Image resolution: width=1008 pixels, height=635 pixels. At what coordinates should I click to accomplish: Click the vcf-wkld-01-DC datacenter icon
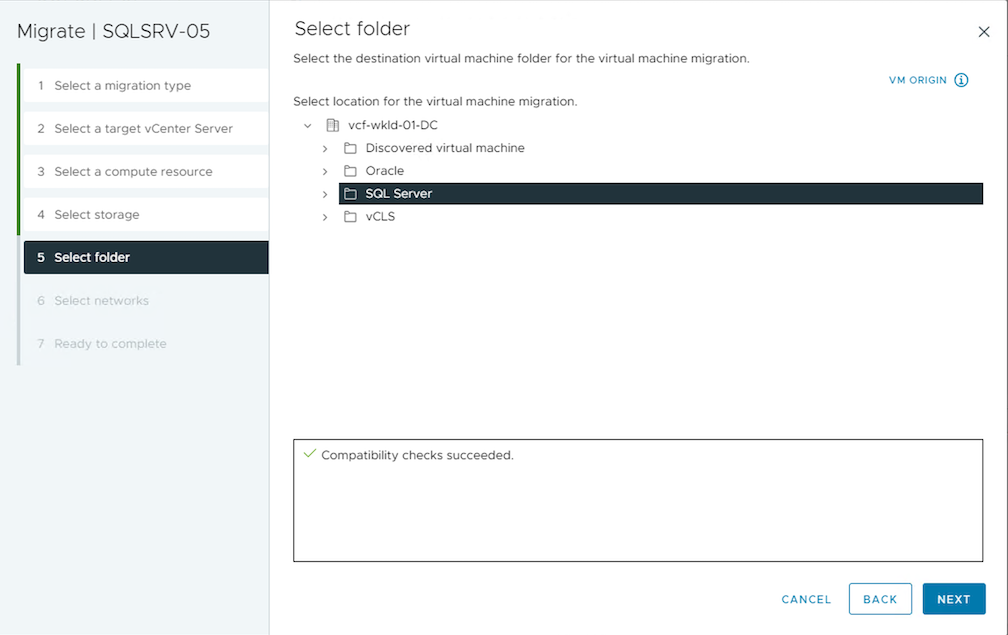point(333,125)
